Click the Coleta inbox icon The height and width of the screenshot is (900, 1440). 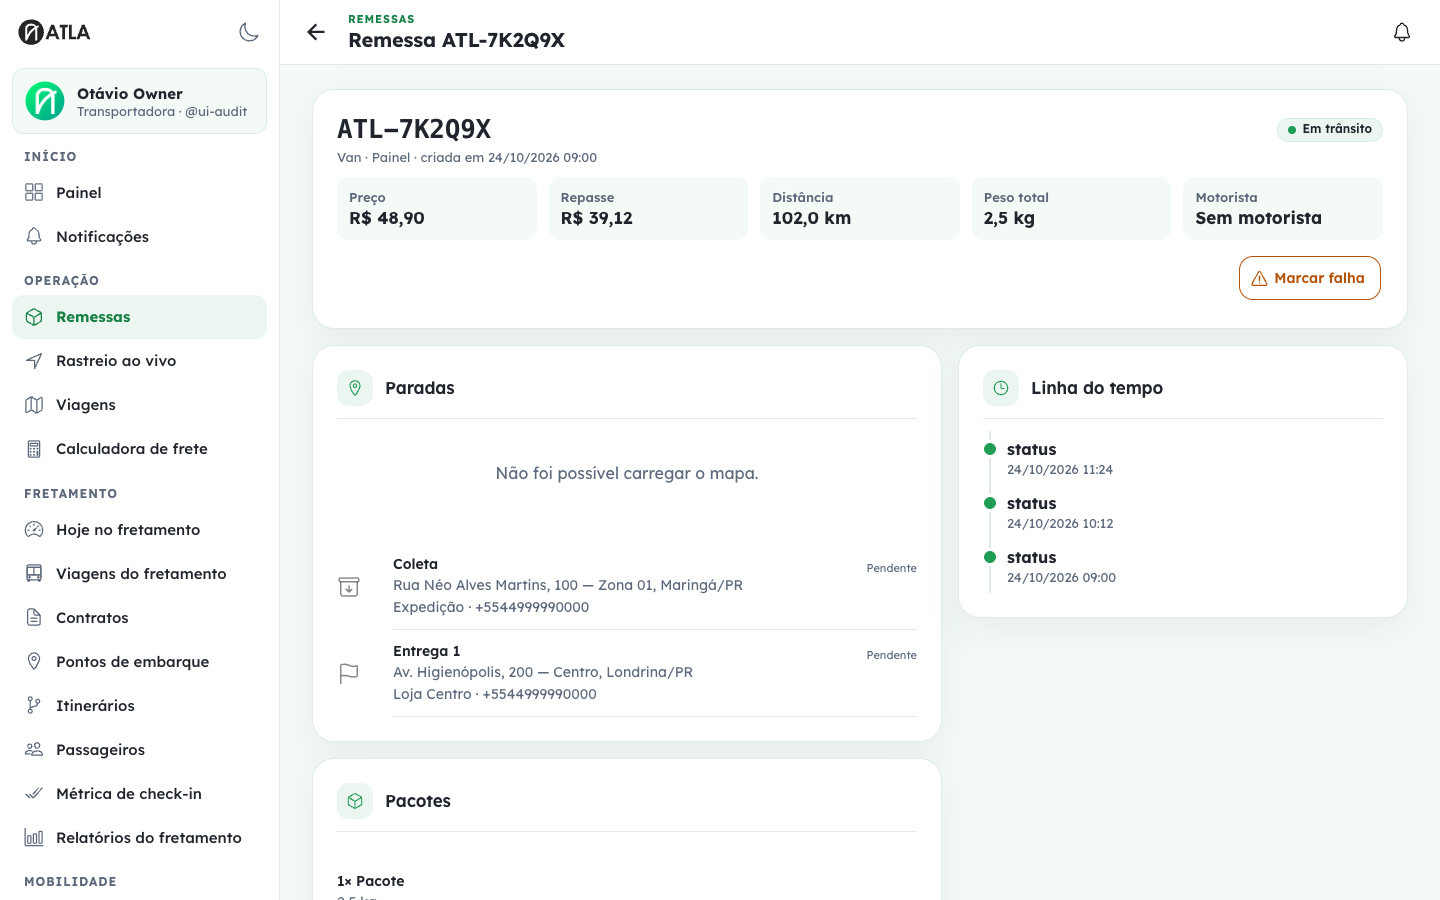pyautogui.click(x=349, y=587)
